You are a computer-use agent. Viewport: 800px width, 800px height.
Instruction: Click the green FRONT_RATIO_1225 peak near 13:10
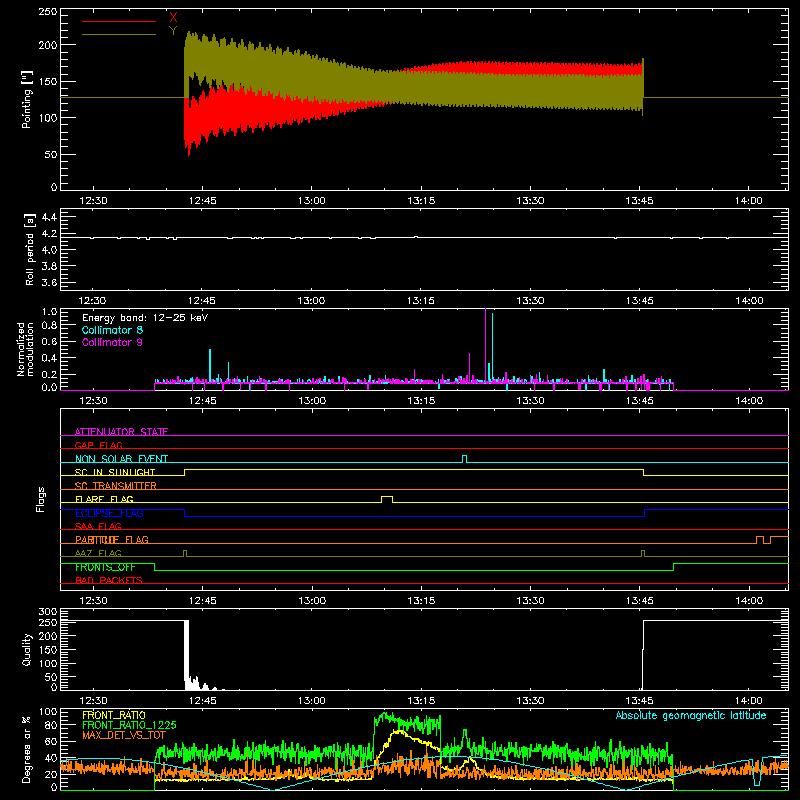point(385,714)
